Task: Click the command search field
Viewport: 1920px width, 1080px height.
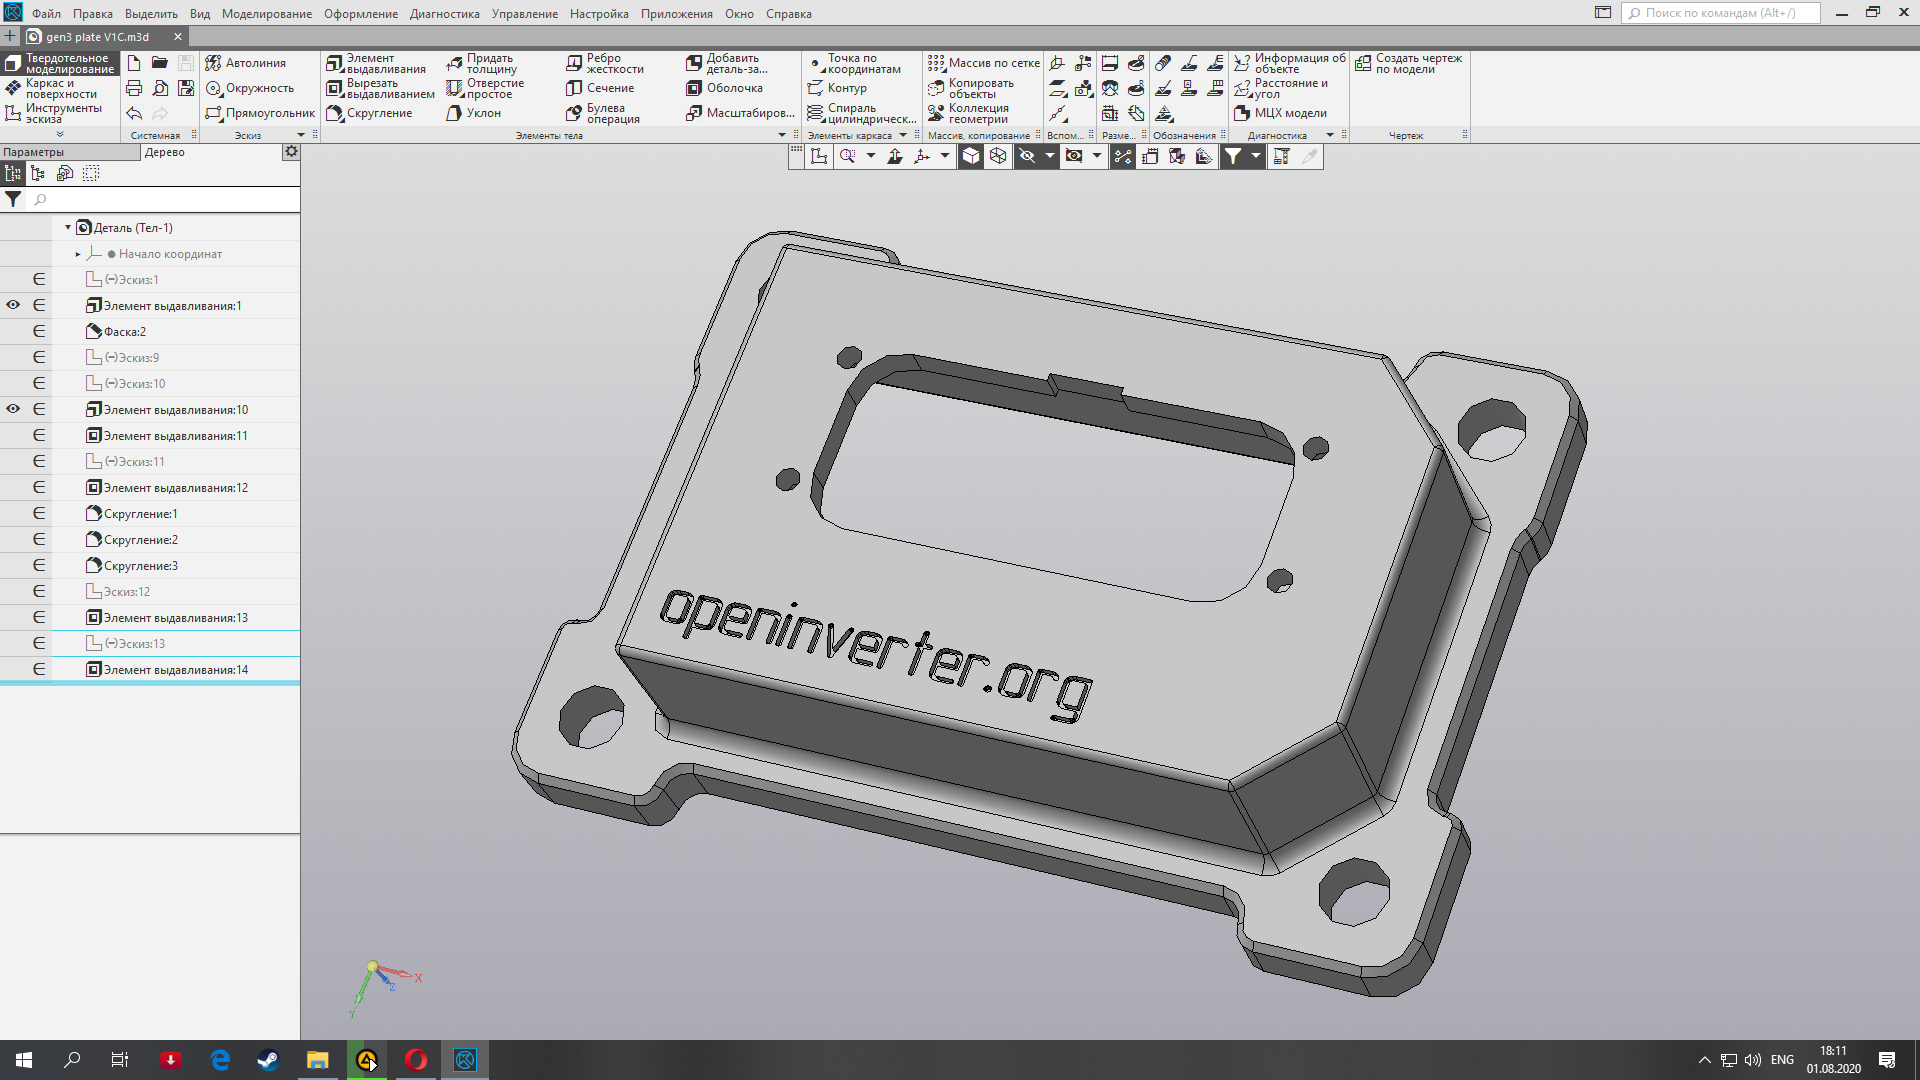Action: [1720, 13]
